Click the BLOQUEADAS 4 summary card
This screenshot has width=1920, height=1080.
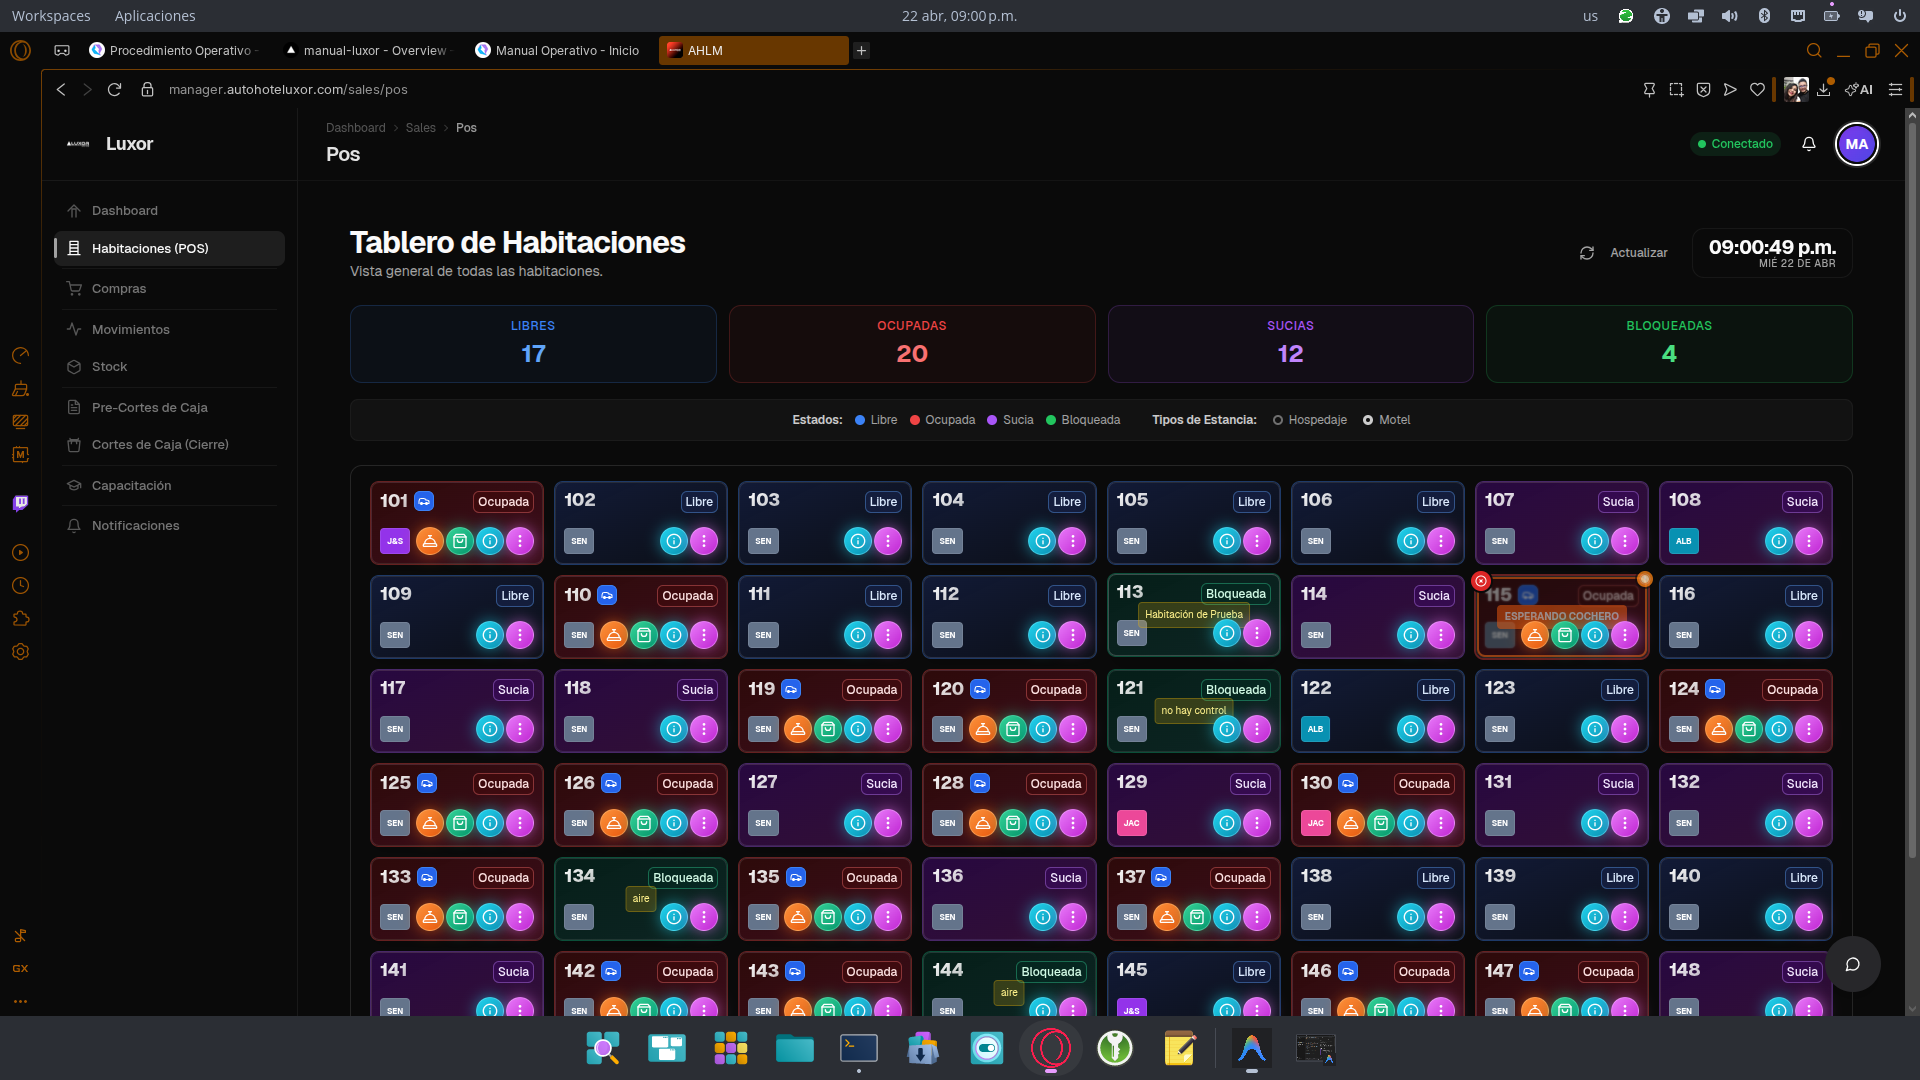click(1669, 344)
